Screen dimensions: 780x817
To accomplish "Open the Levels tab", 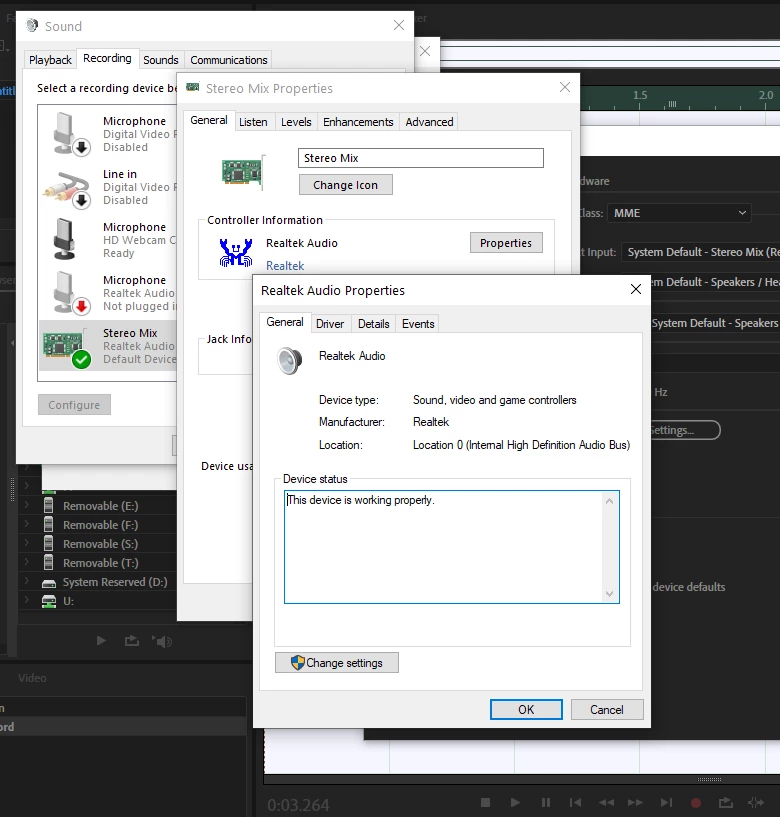I will (x=296, y=122).
